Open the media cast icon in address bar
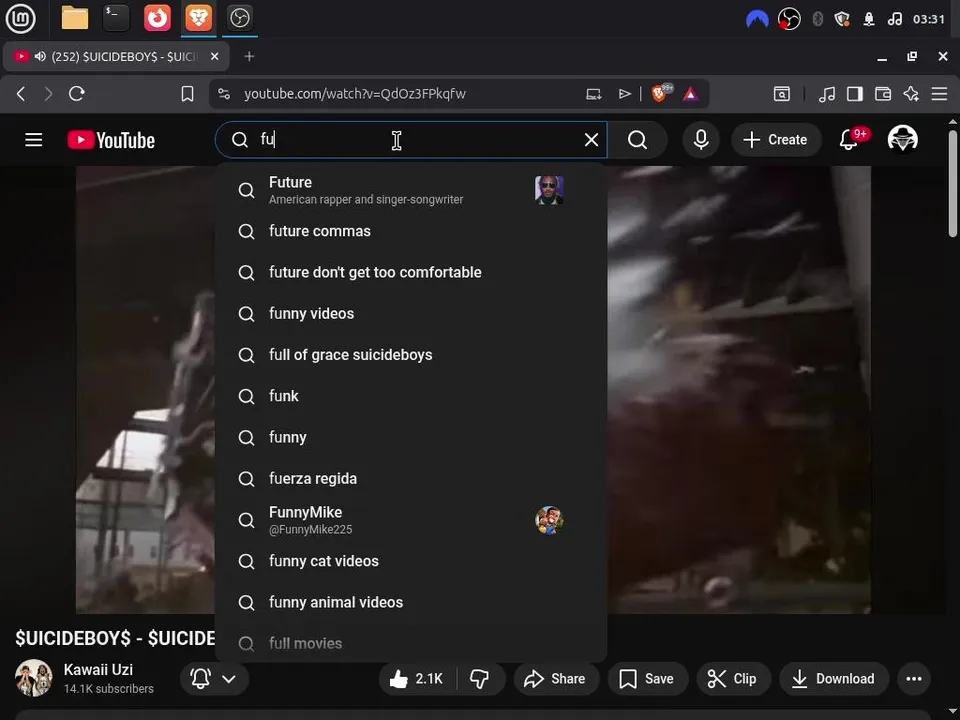The height and width of the screenshot is (720, 960). coord(593,94)
